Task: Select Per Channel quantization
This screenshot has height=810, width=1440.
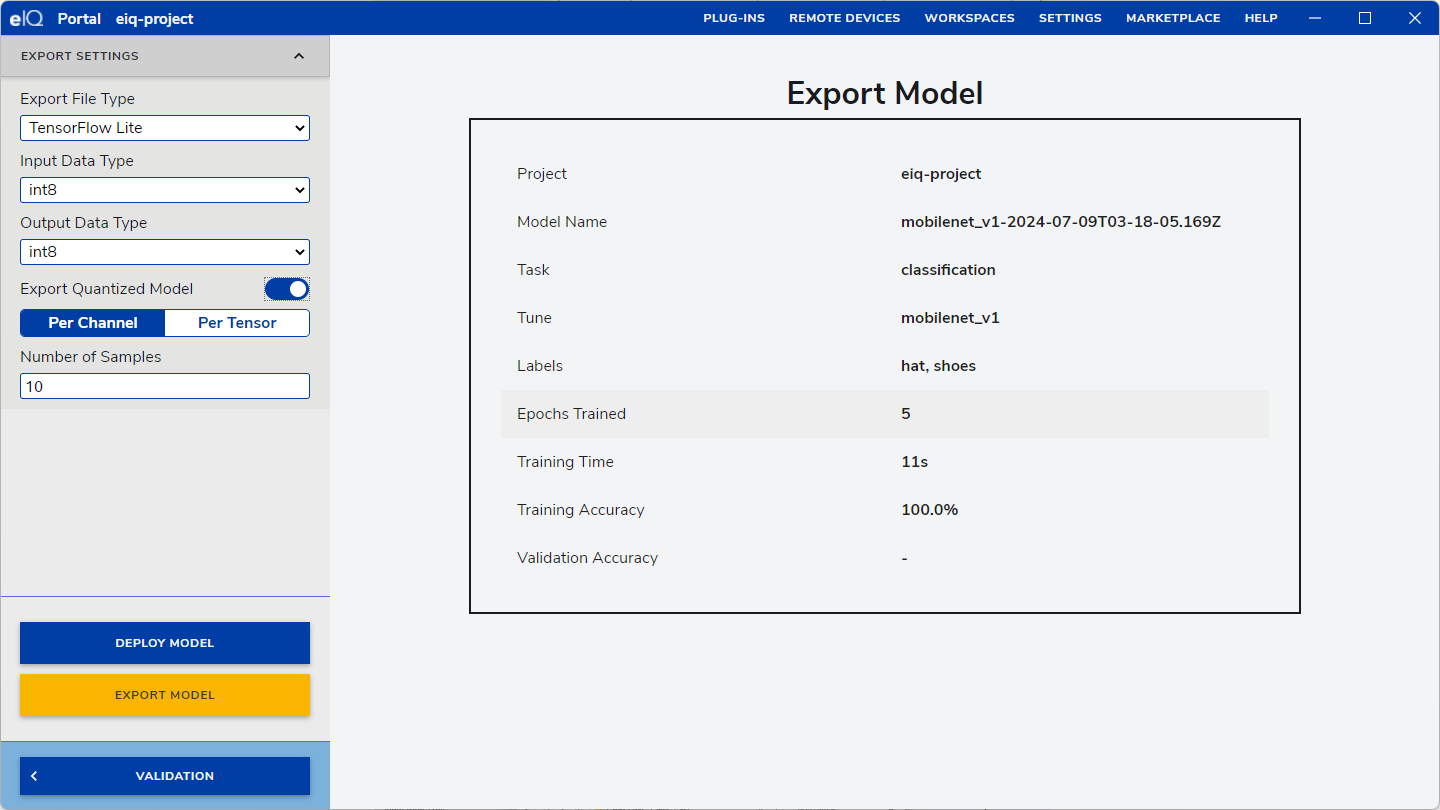Action: [93, 323]
